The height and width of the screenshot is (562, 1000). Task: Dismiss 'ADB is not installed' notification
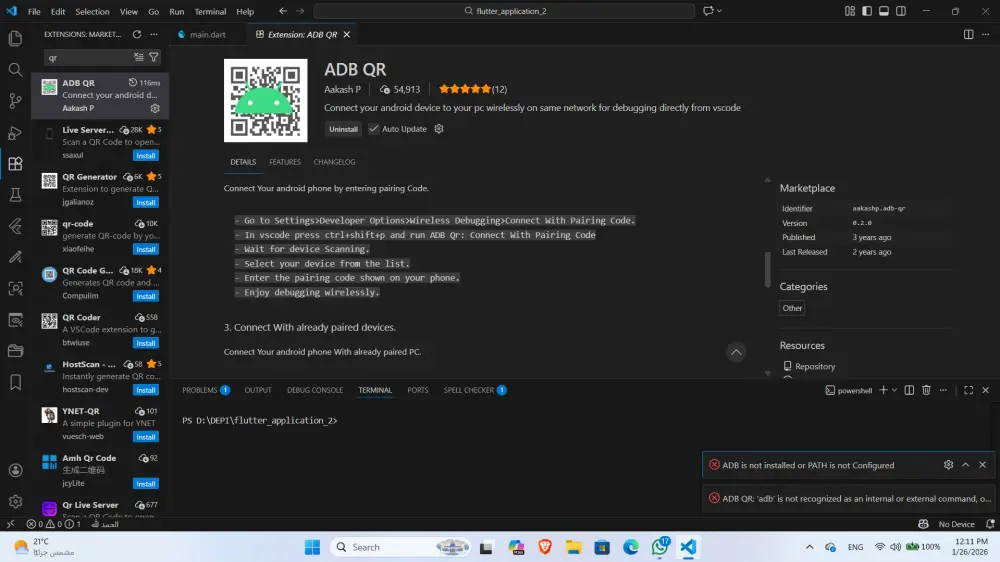click(x=983, y=465)
